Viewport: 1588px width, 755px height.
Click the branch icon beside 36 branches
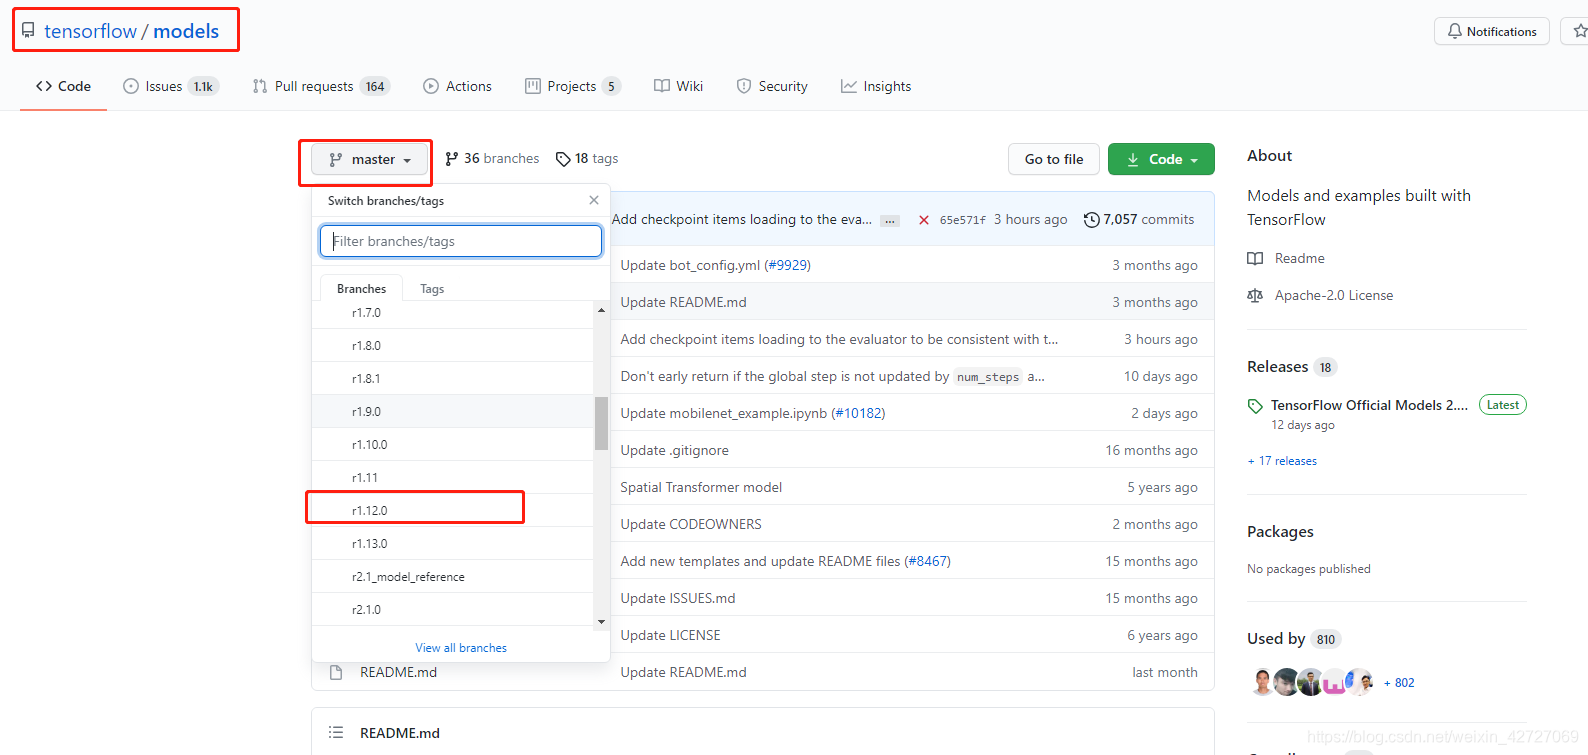[x=452, y=159]
